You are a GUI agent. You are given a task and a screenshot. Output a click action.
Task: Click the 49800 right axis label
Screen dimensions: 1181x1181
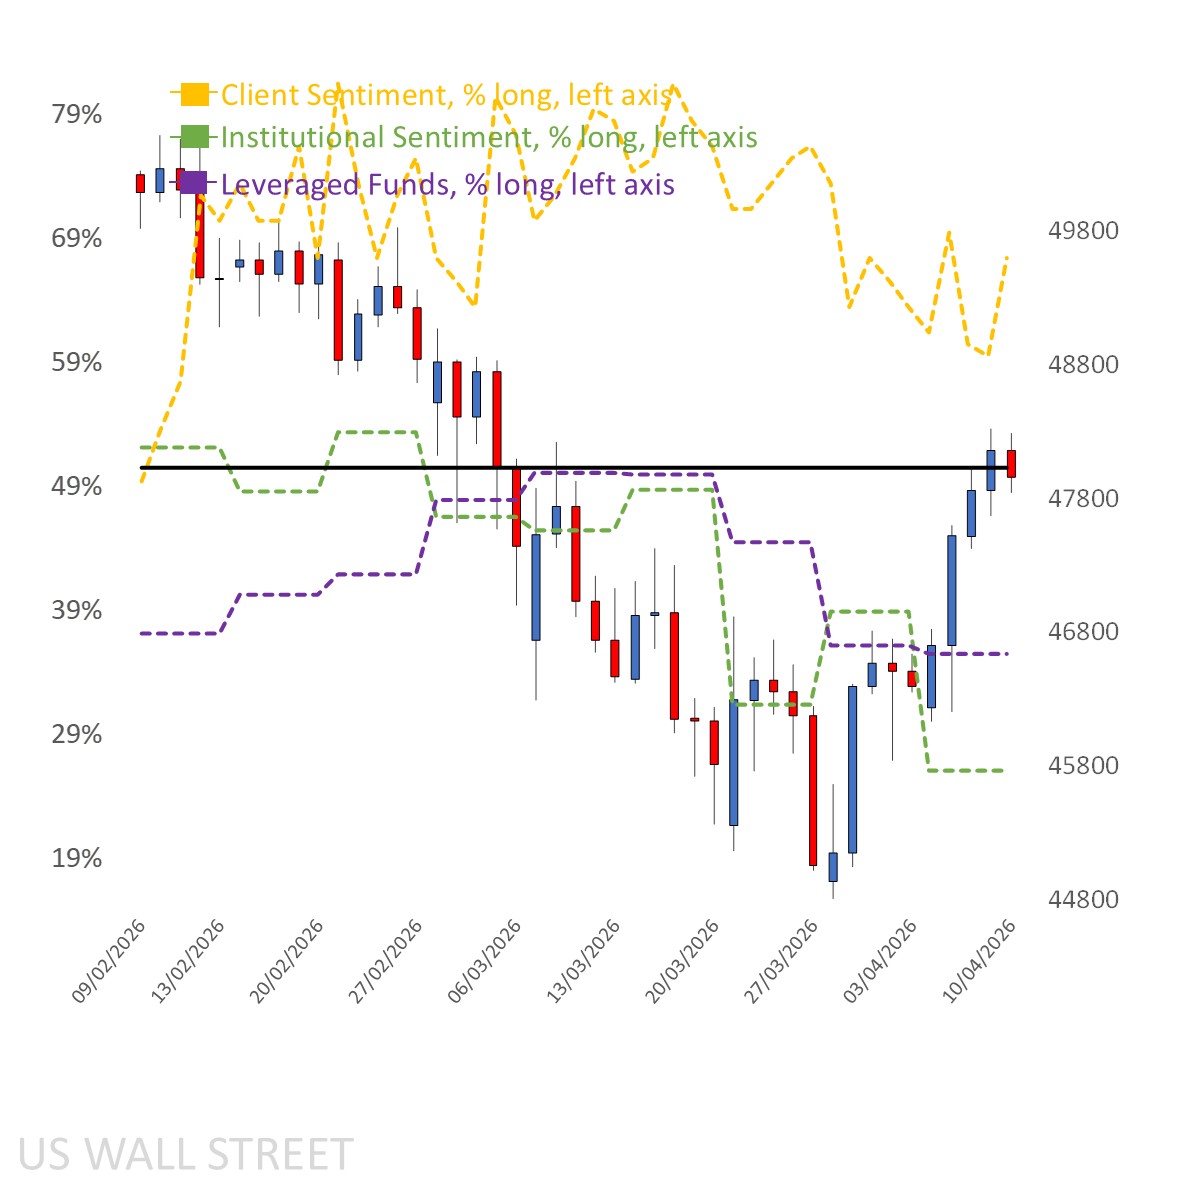[1083, 231]
